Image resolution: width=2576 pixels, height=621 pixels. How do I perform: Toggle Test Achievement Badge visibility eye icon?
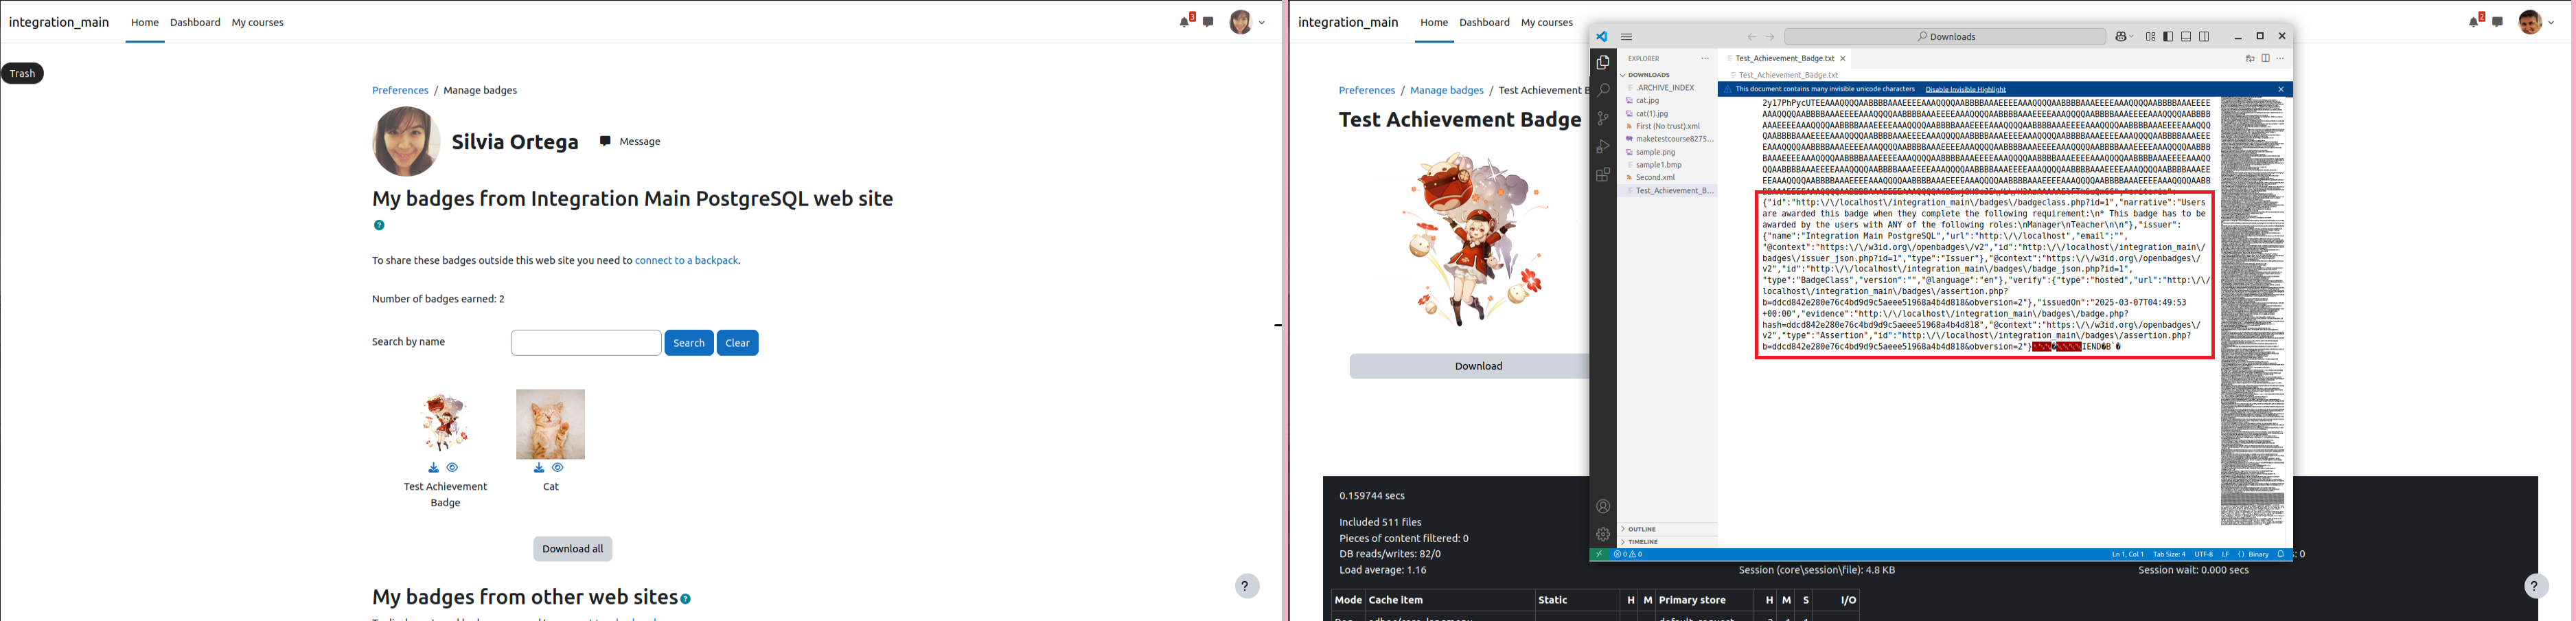452,468
